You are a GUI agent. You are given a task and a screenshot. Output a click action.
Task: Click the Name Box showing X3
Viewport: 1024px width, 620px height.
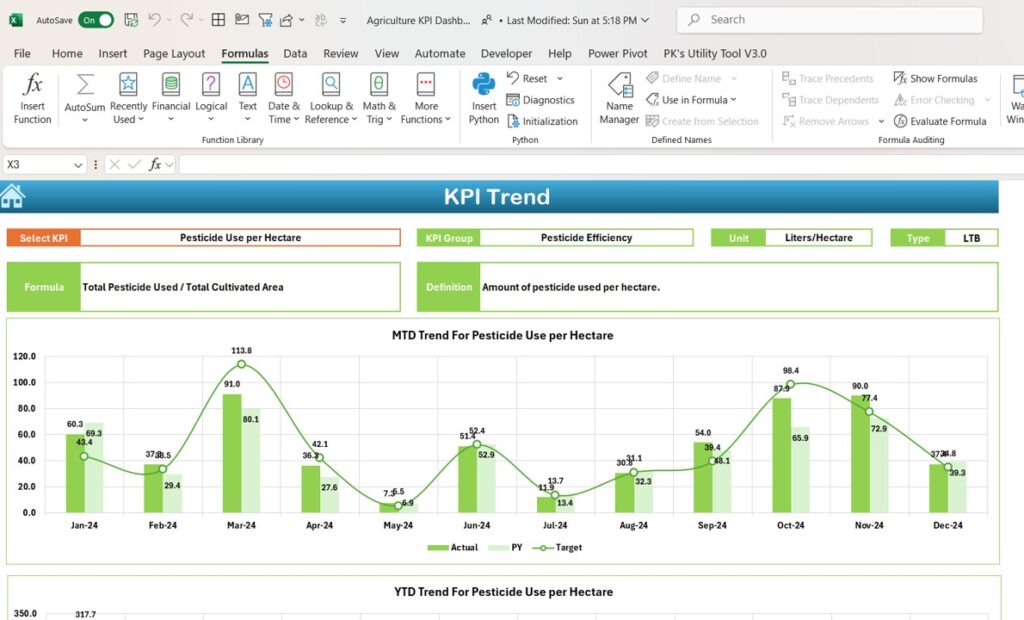37,165
